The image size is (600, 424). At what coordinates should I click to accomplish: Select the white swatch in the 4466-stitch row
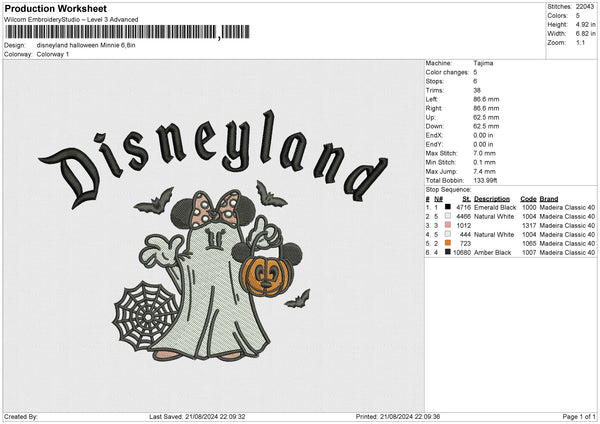[x=448, y=216]
